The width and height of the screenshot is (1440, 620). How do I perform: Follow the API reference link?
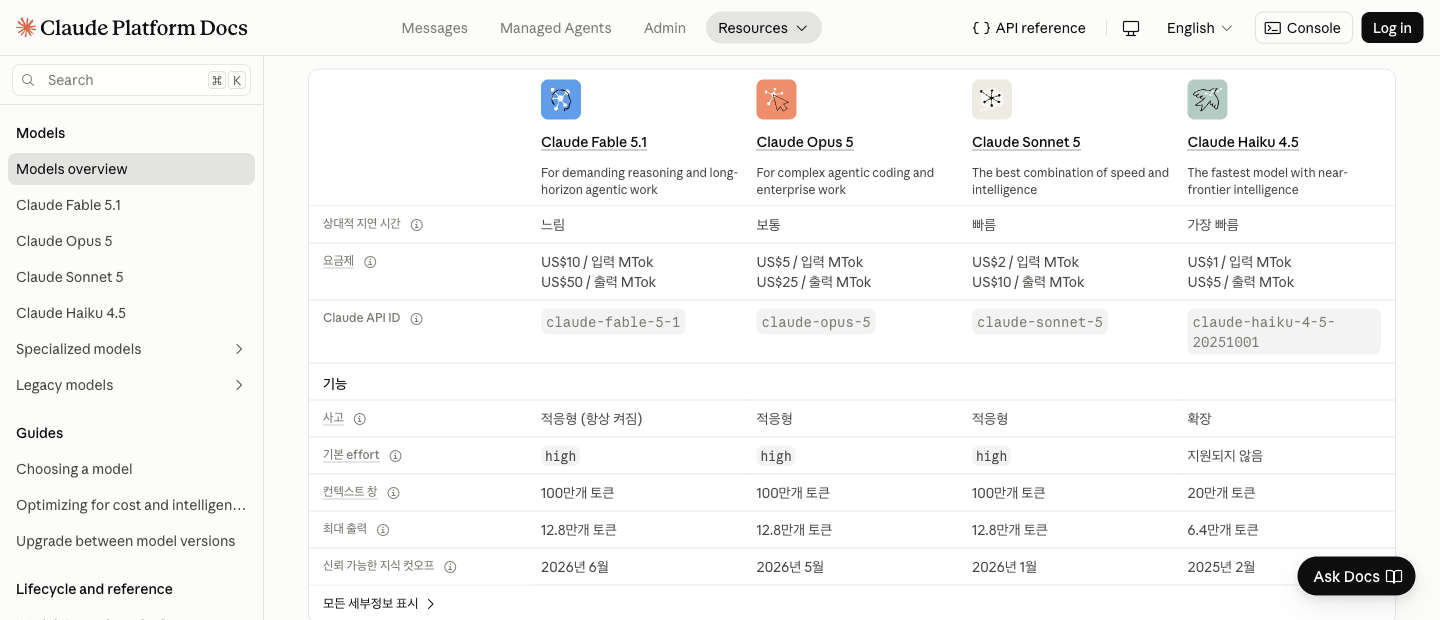click(x=1029, y=28)
